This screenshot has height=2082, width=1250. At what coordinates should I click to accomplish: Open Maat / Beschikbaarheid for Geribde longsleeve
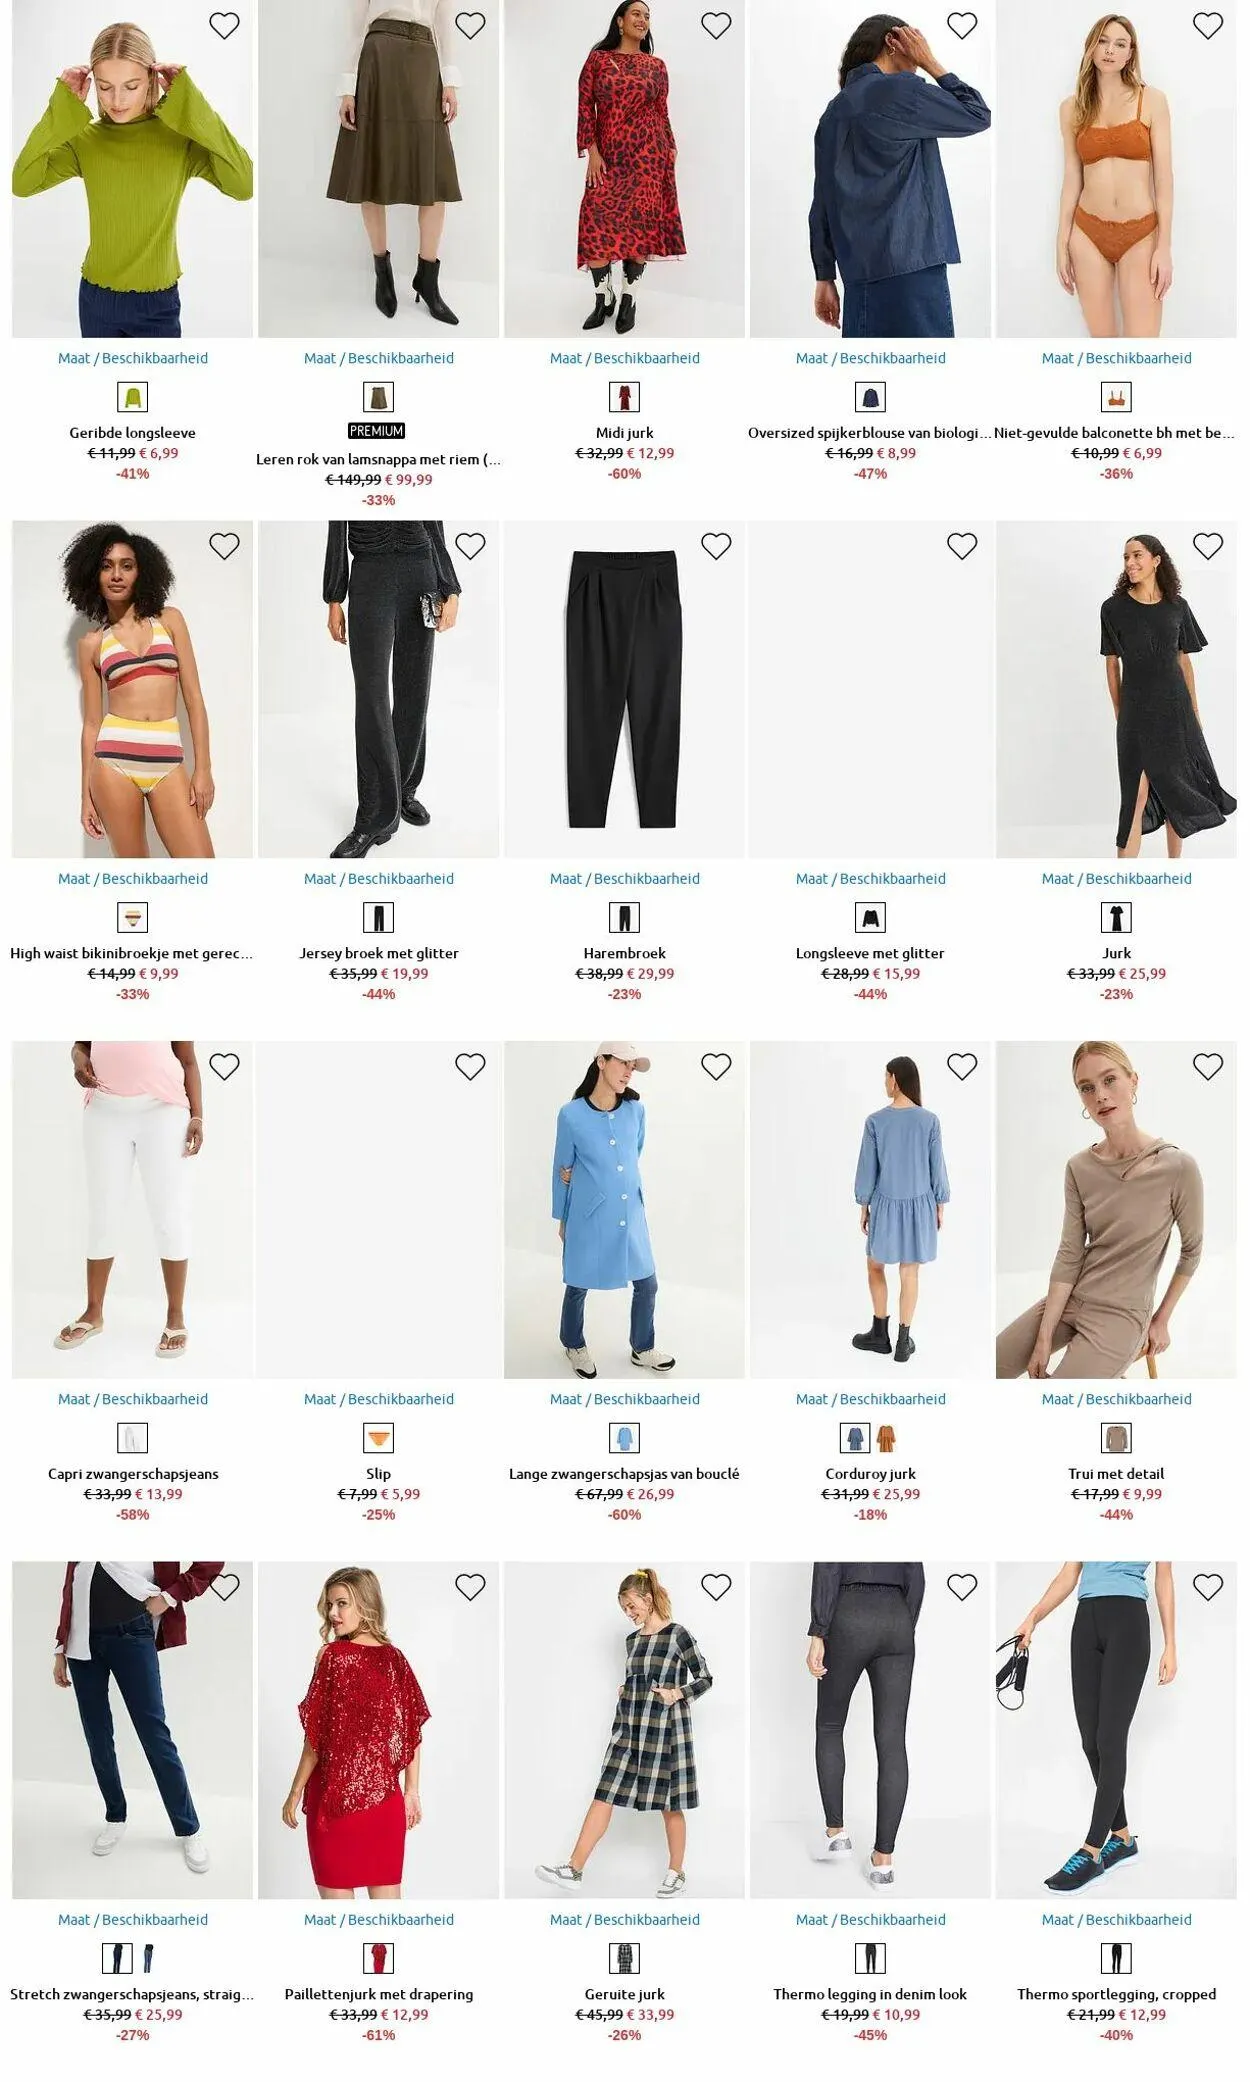point(133,358)
